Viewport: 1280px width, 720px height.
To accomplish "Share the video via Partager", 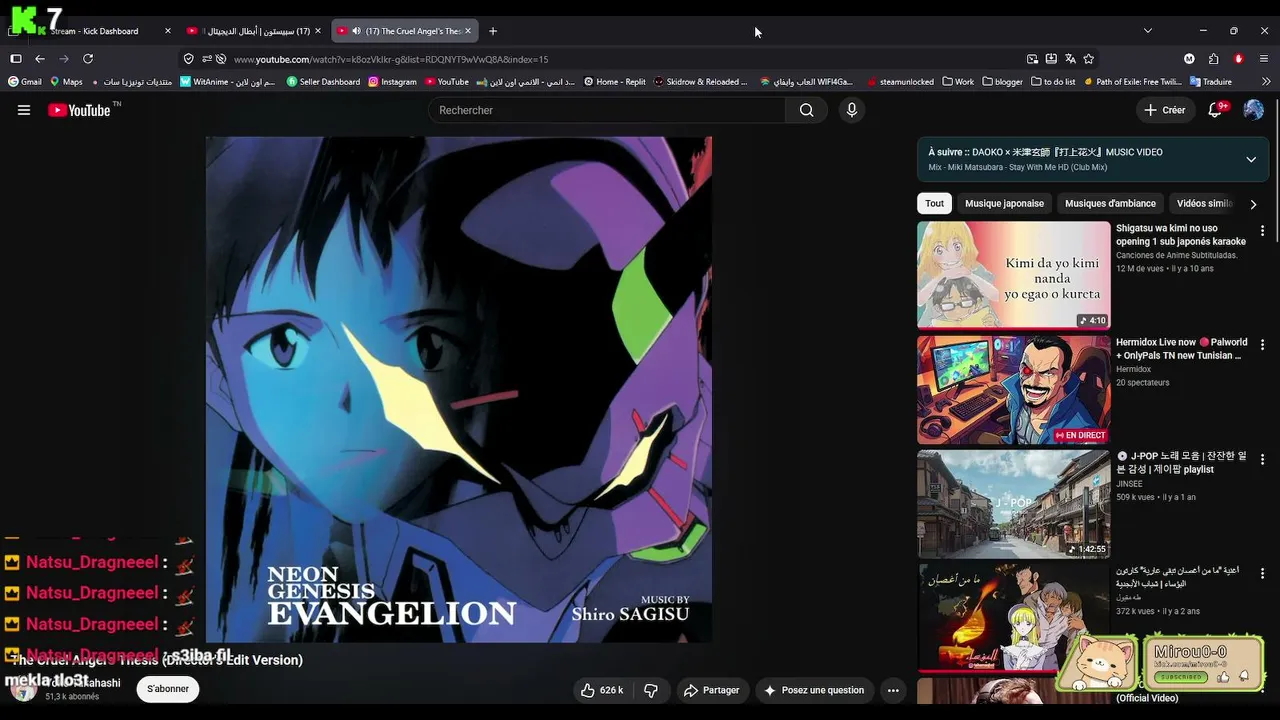I will tap(711, 690).
